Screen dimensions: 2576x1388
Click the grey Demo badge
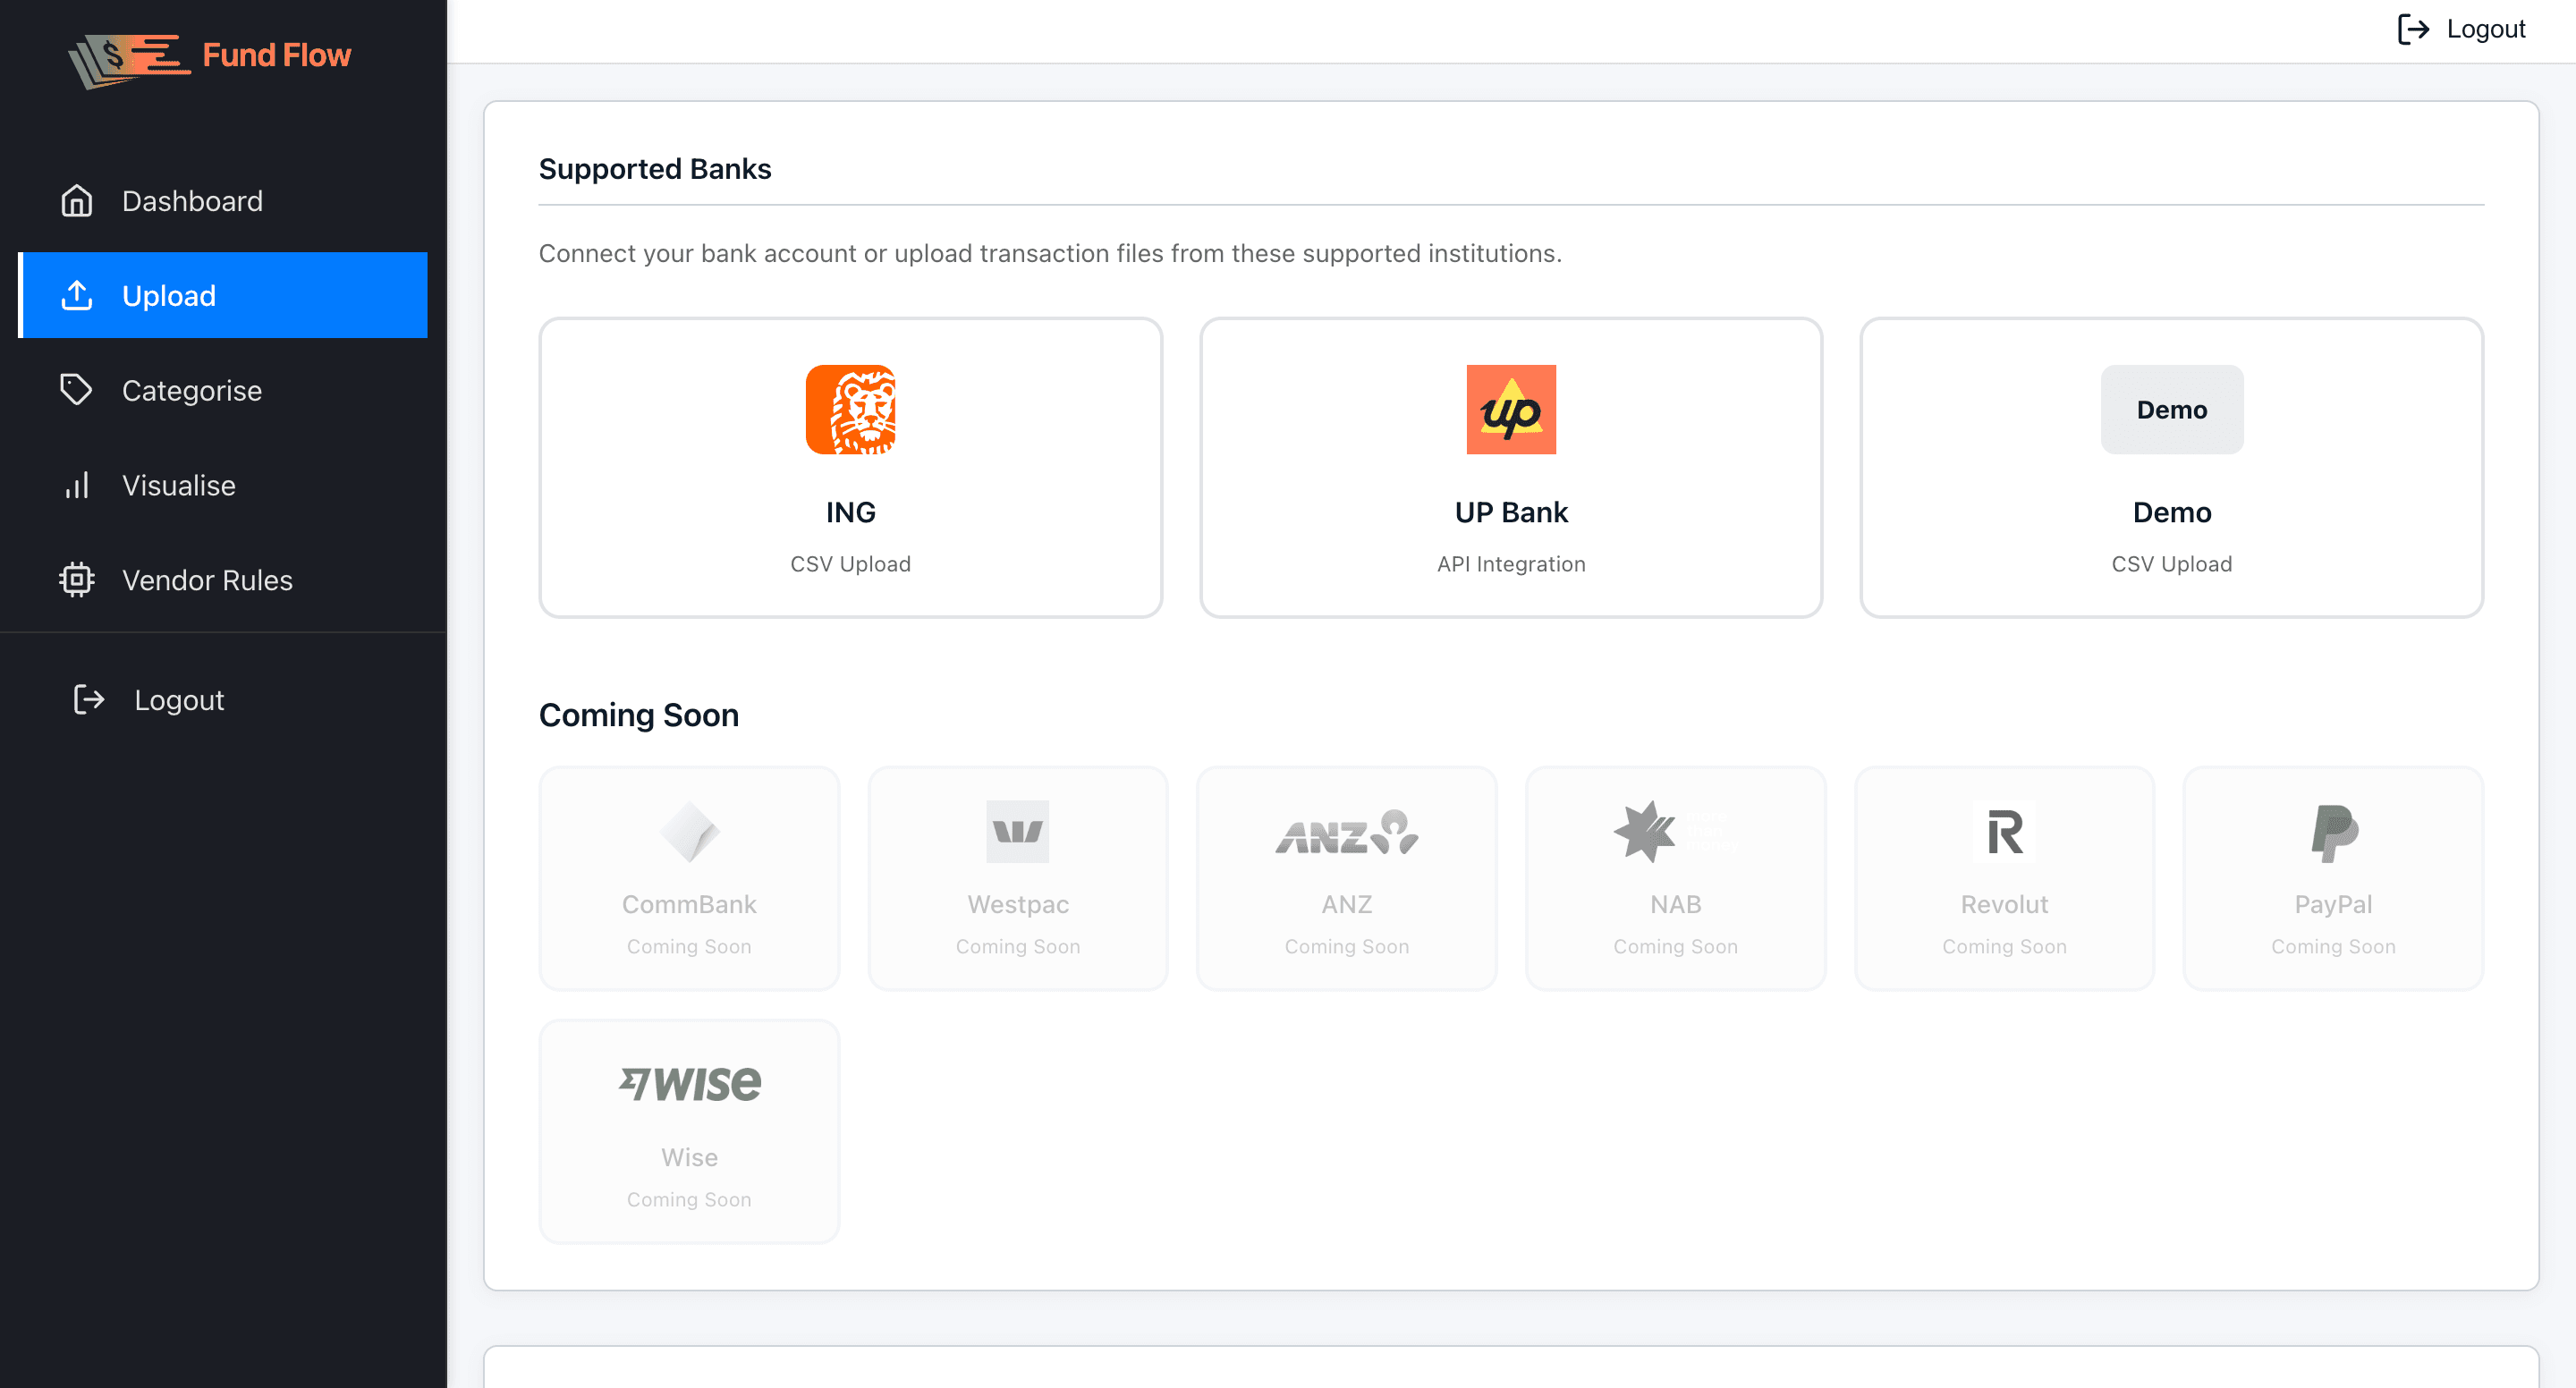[x=2172, y=410]
